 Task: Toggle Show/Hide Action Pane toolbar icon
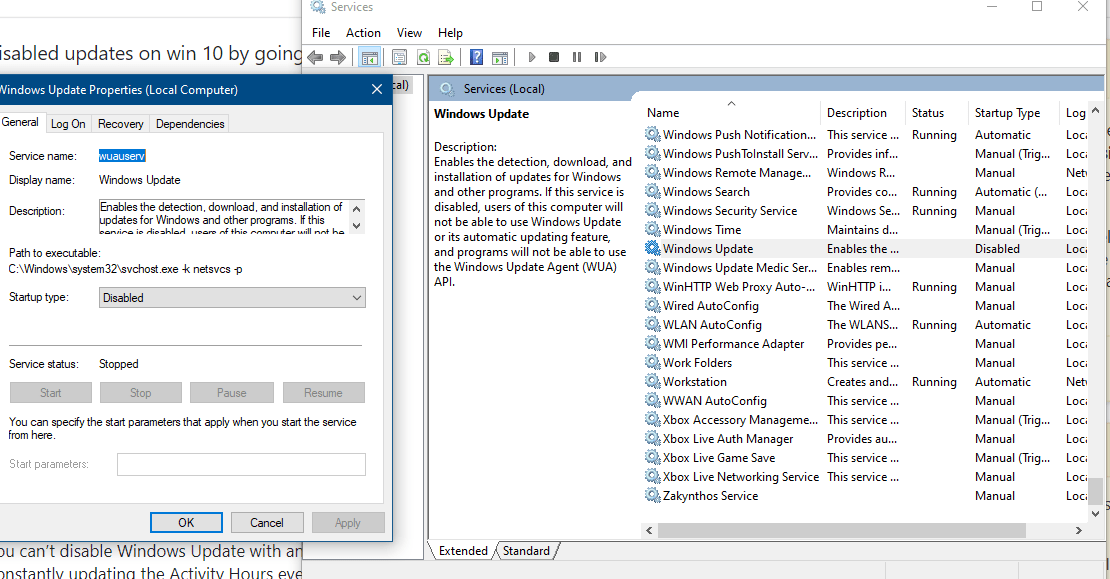tap(500, 57)
